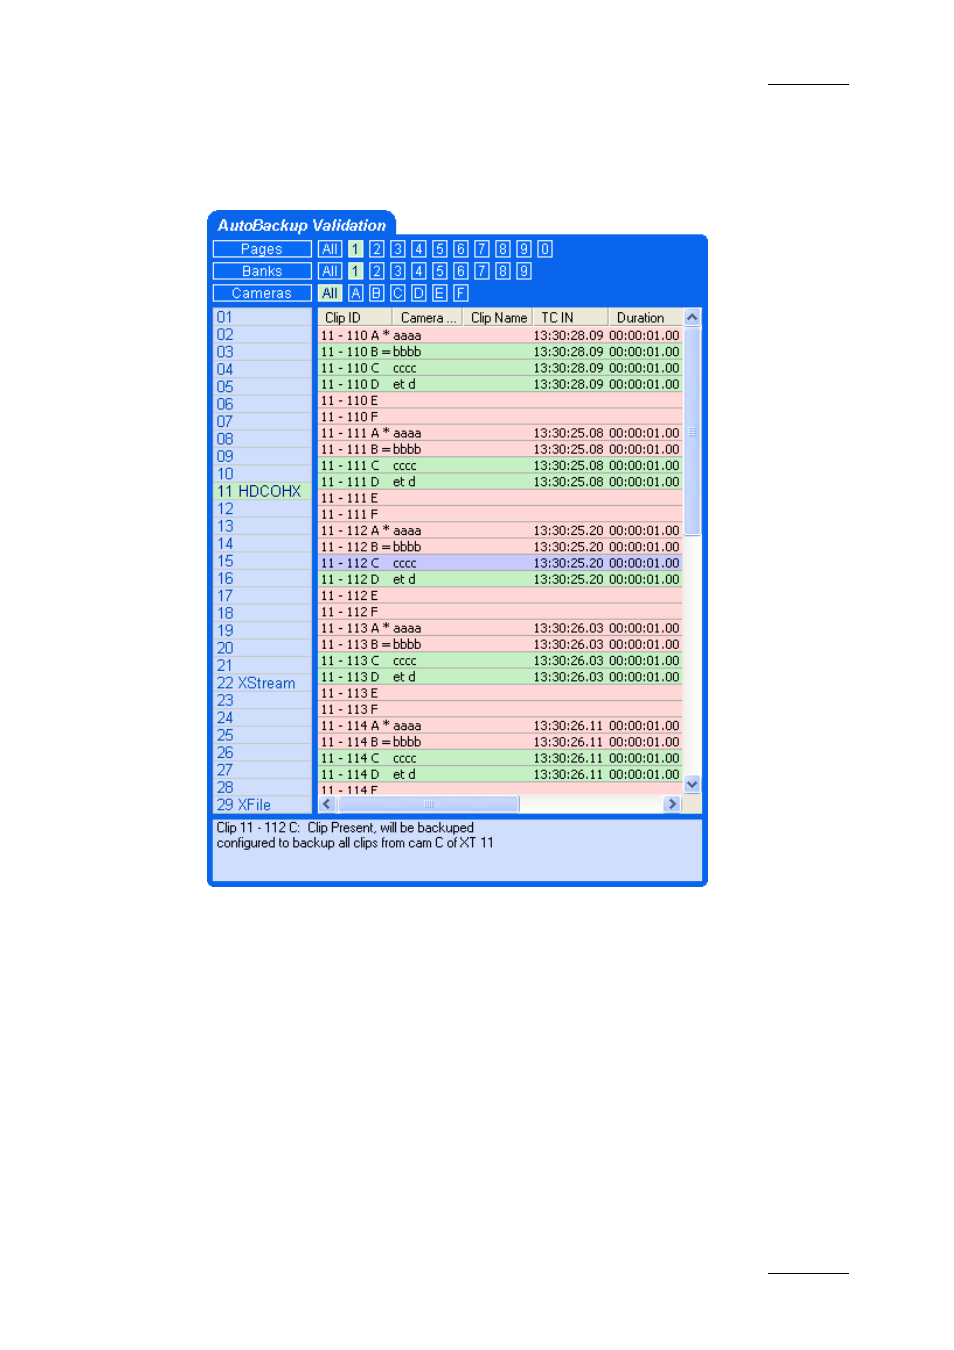Select clip row 11 - 111 F
Screen dimensions: 954x1350
coord(500,515)
